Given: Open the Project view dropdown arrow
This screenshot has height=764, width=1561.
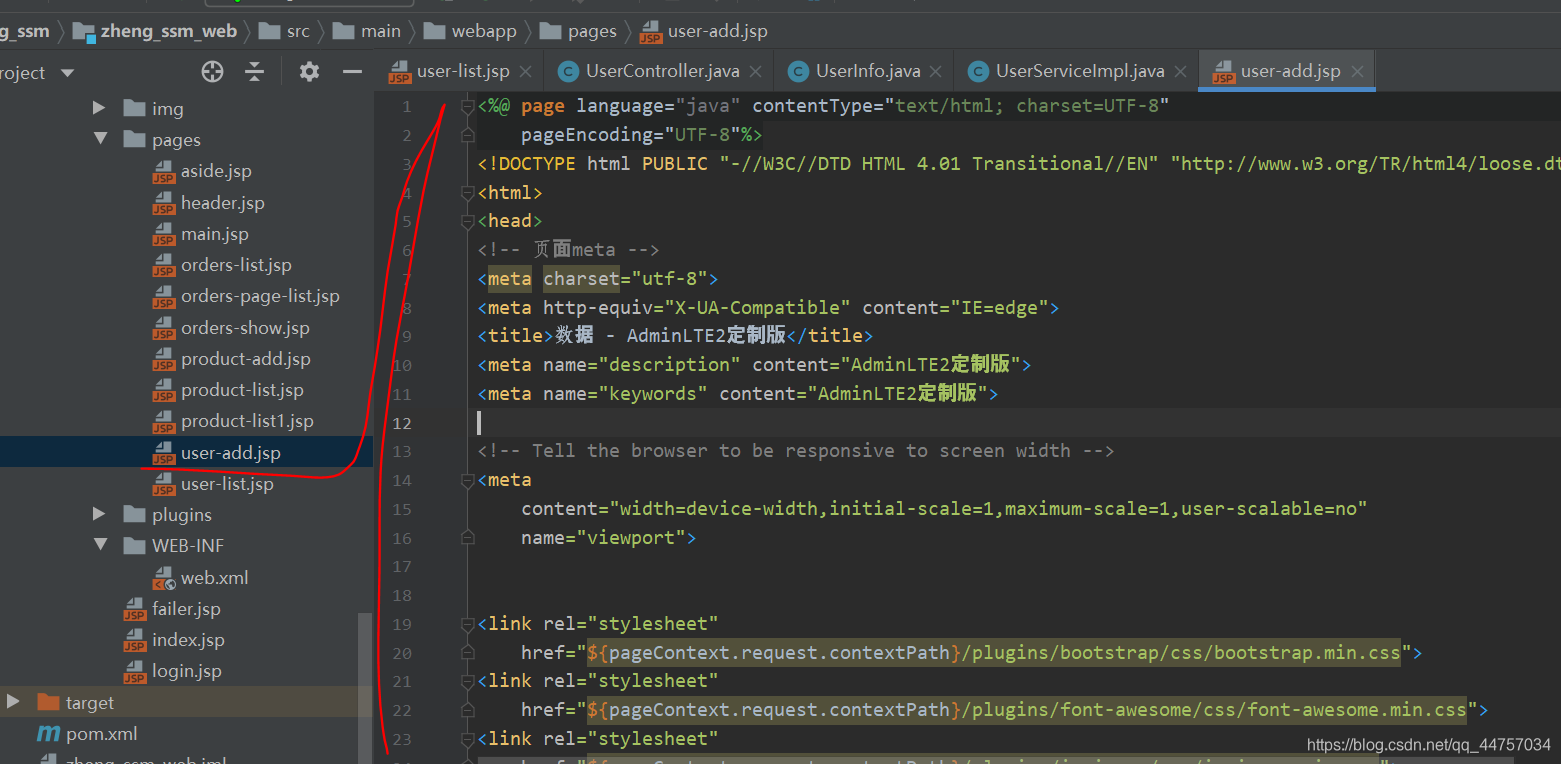Looking at the screenshot, I should (x=68, y=73).
